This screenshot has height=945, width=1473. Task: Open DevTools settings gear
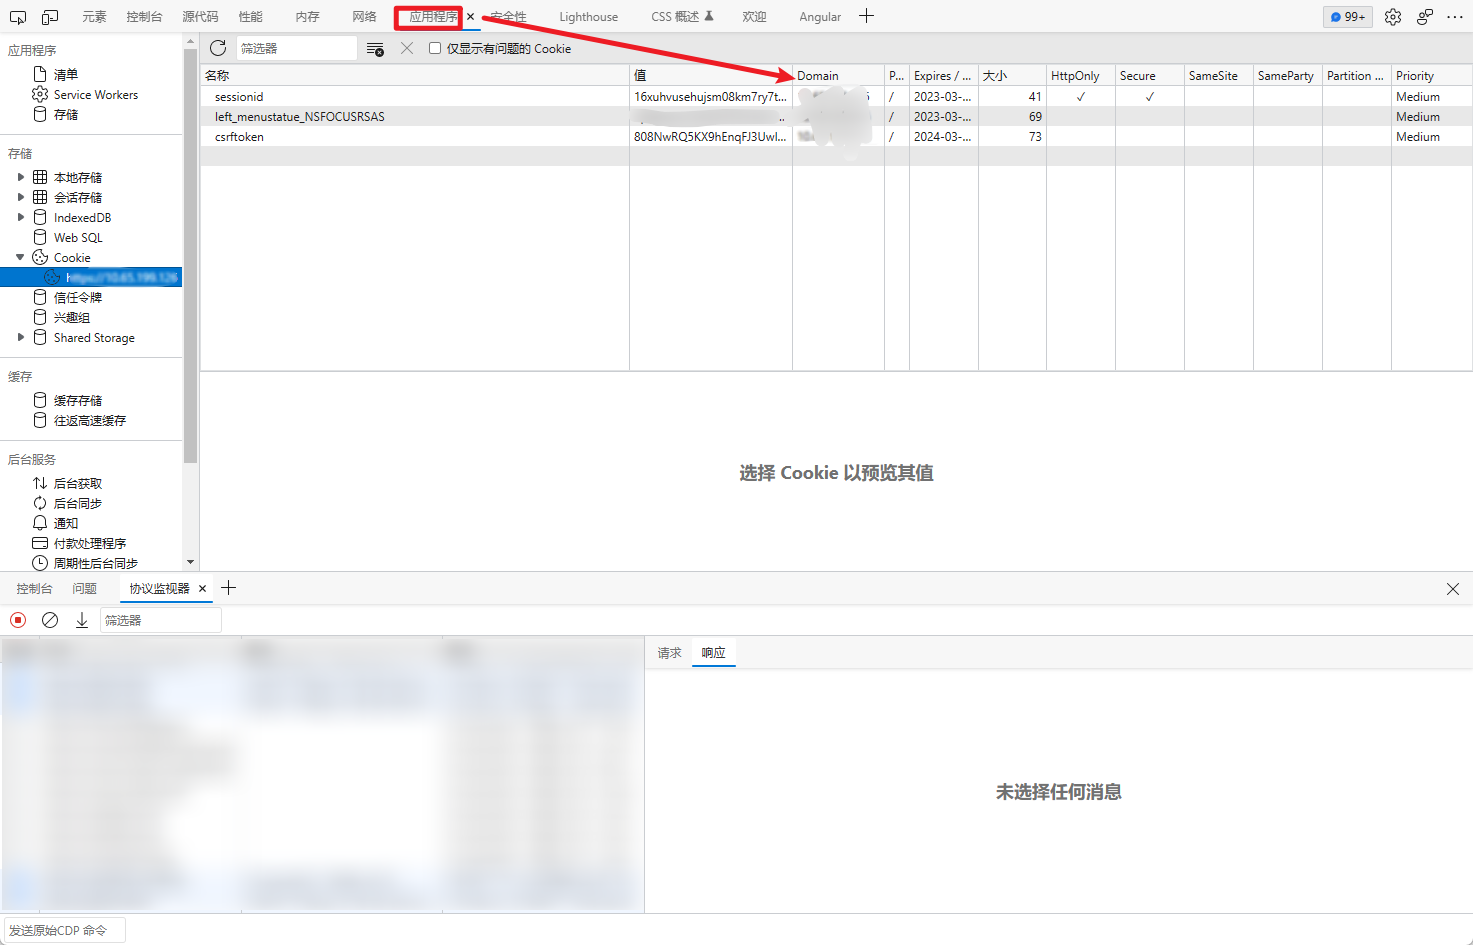(x=1393, y=17)
